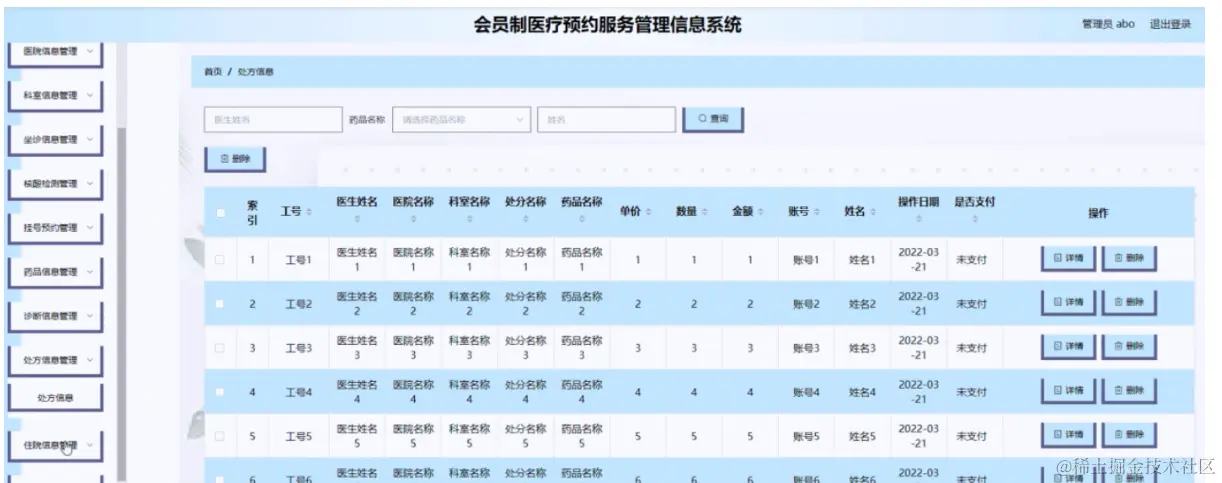Expand 医院信息管理 sidebar menu
1222x483 pixels.
click(x=56, y=52)
